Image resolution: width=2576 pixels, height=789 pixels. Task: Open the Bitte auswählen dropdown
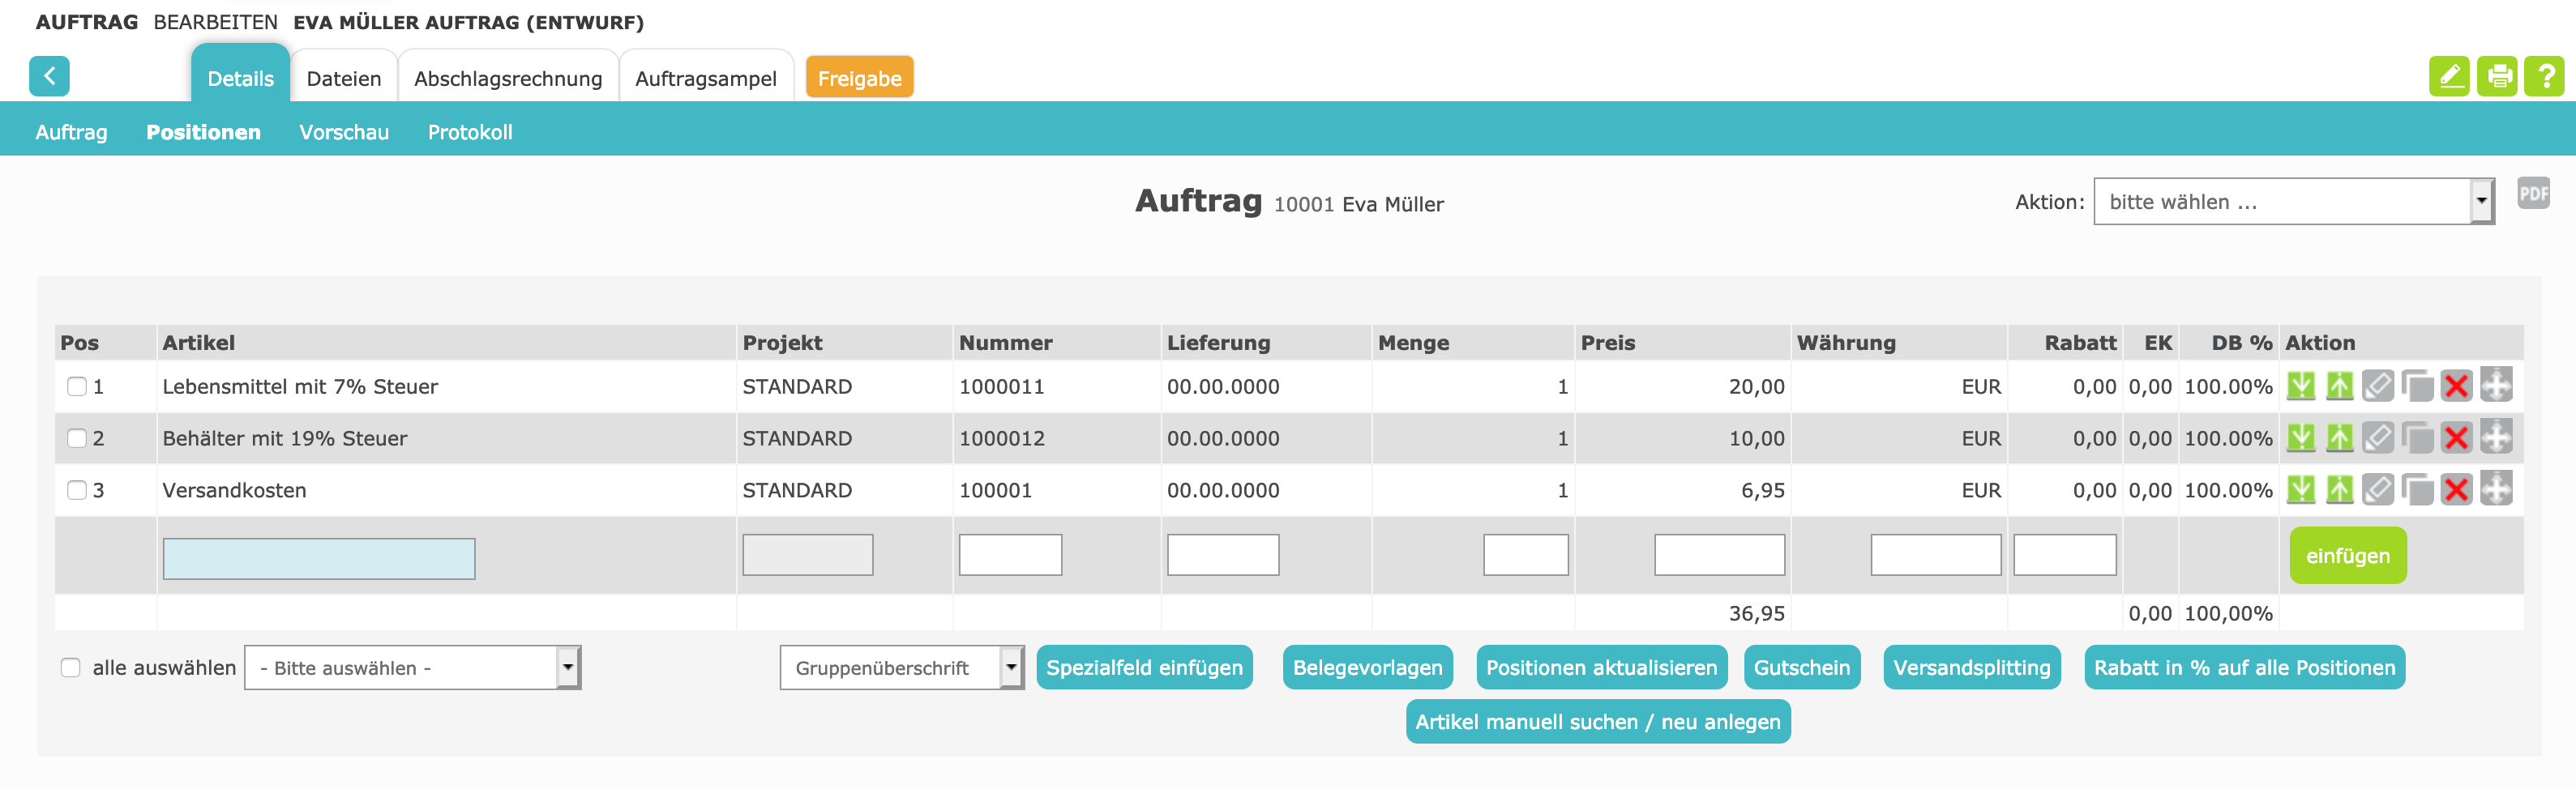click(412, 667)
